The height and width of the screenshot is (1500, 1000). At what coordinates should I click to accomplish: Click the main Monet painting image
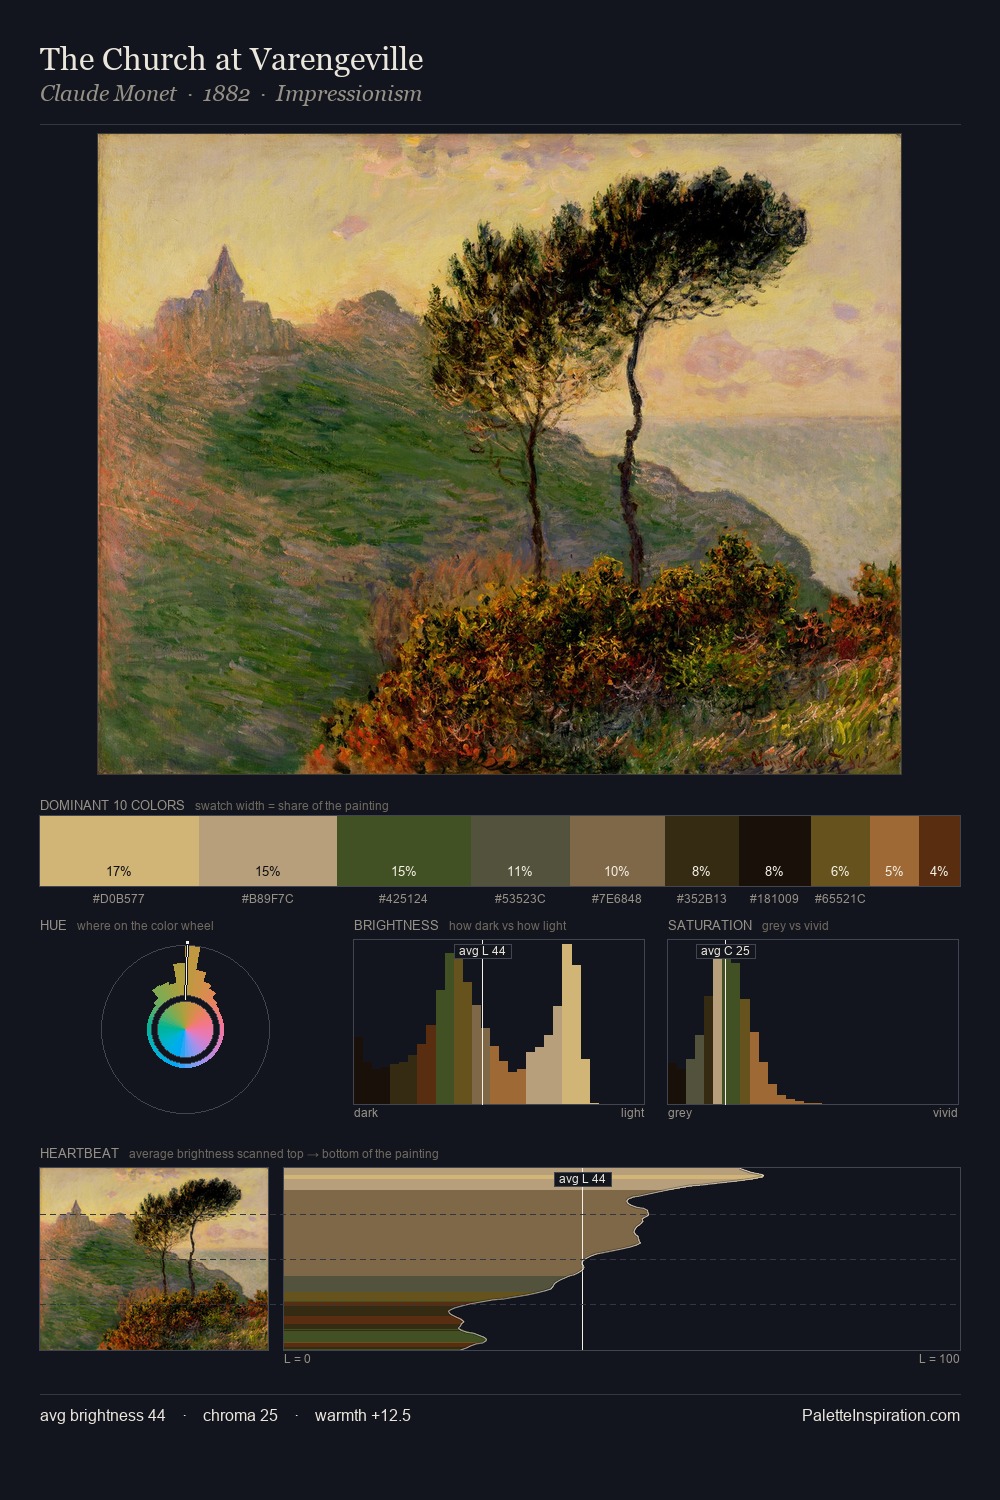point(499,454)
